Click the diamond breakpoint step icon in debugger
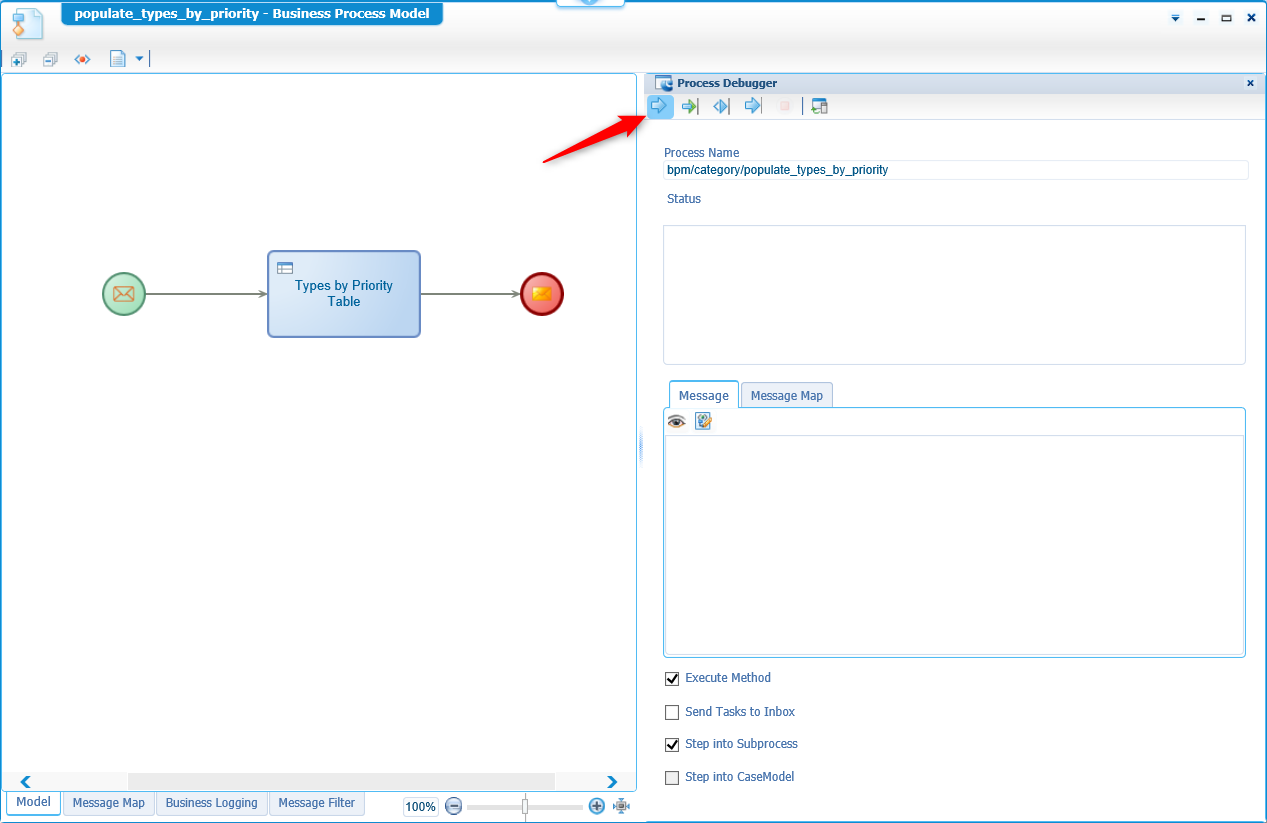 [721, 106]
